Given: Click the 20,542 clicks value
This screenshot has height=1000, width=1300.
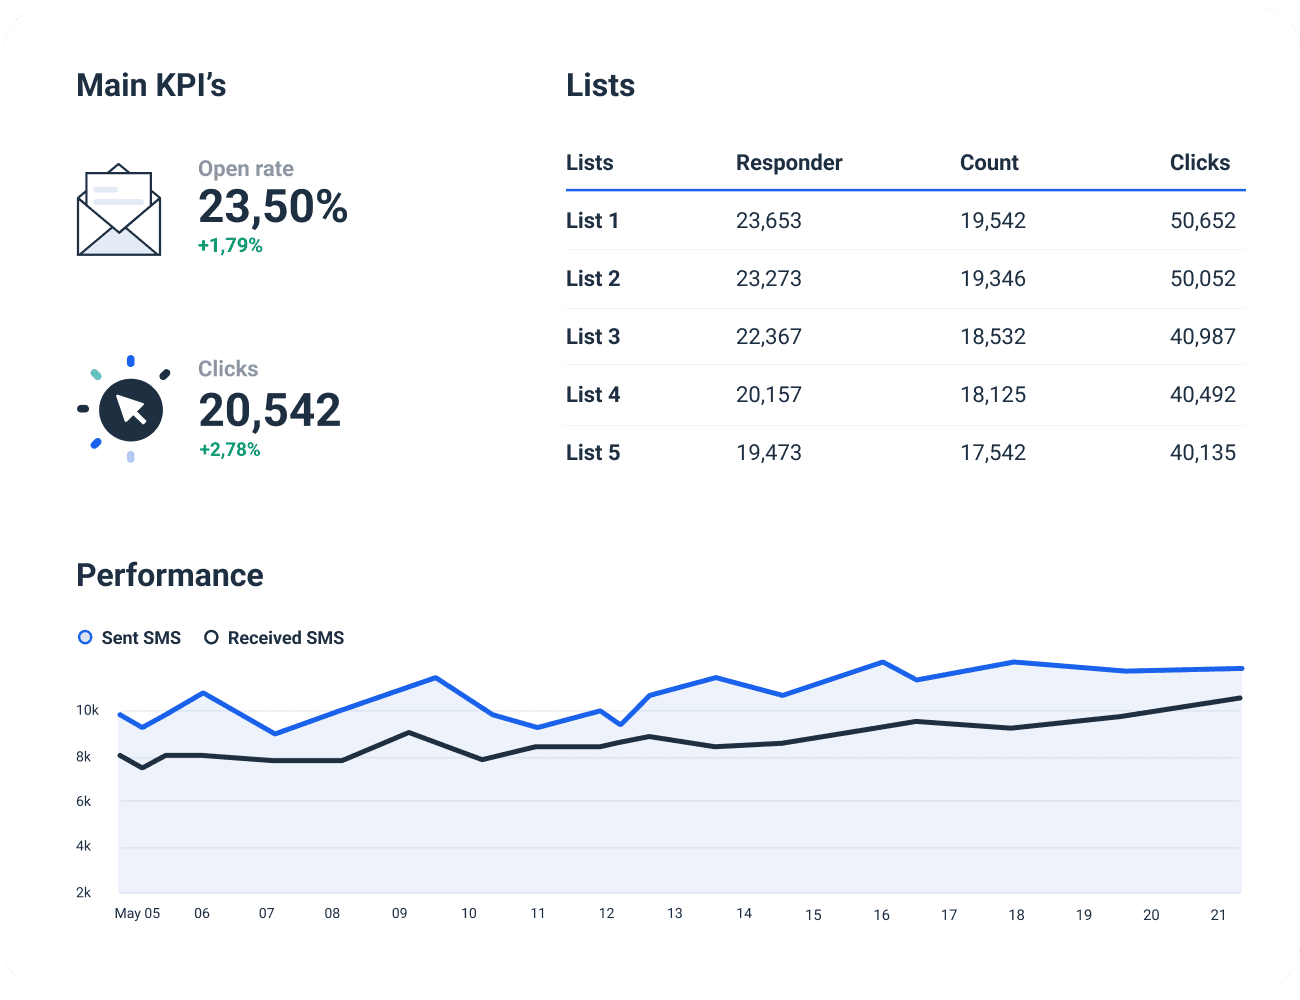Looking at the screenshot, I should click(270, 409).
